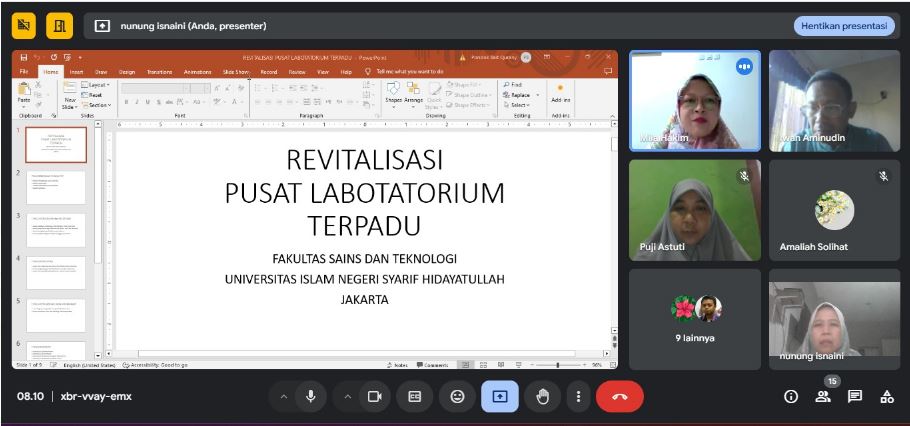Mute the microphone in the call bar
This screenshot has width=910, height=426.
pos(310,396)
